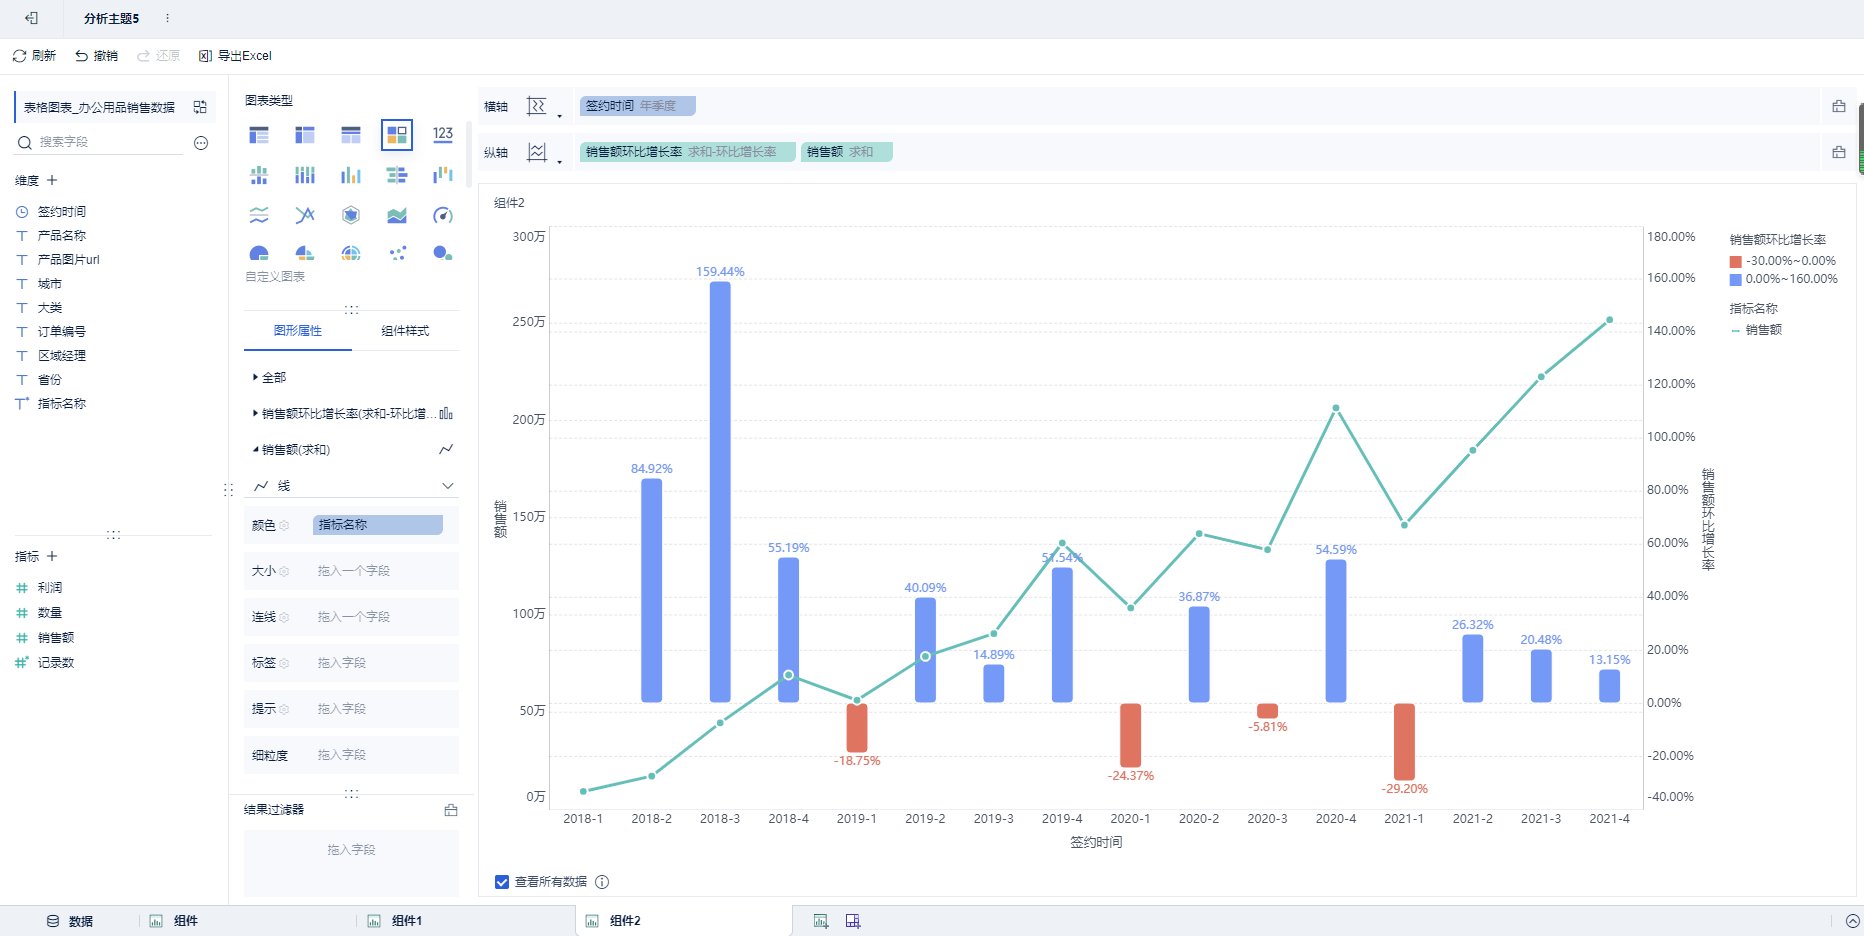The height and width of the screenshot is (936, 1864).
Task: Switch dataset icon next to 表格图表_办公用品销售数据
Action: (200, 107)
